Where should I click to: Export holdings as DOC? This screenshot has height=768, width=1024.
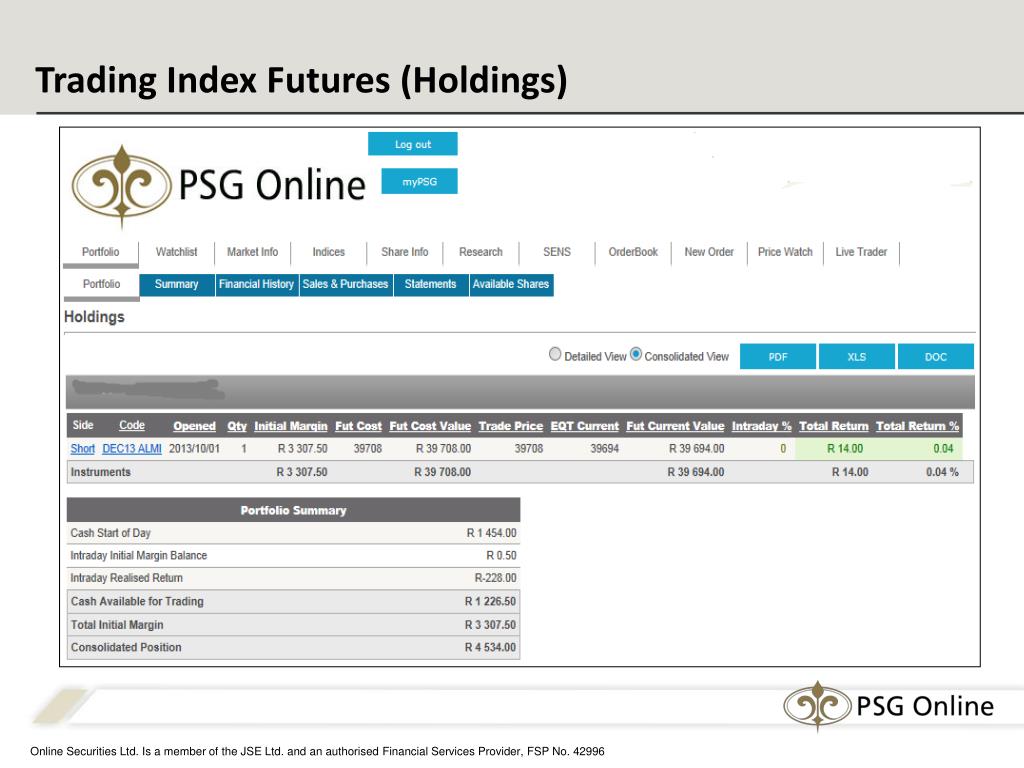[936, 357]
